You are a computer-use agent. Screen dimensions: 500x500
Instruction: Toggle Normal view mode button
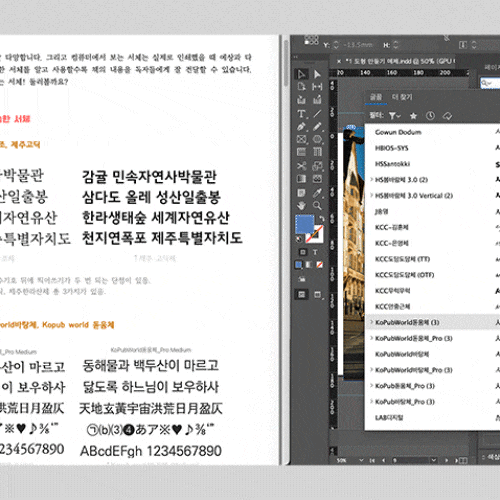coord(302,295)
